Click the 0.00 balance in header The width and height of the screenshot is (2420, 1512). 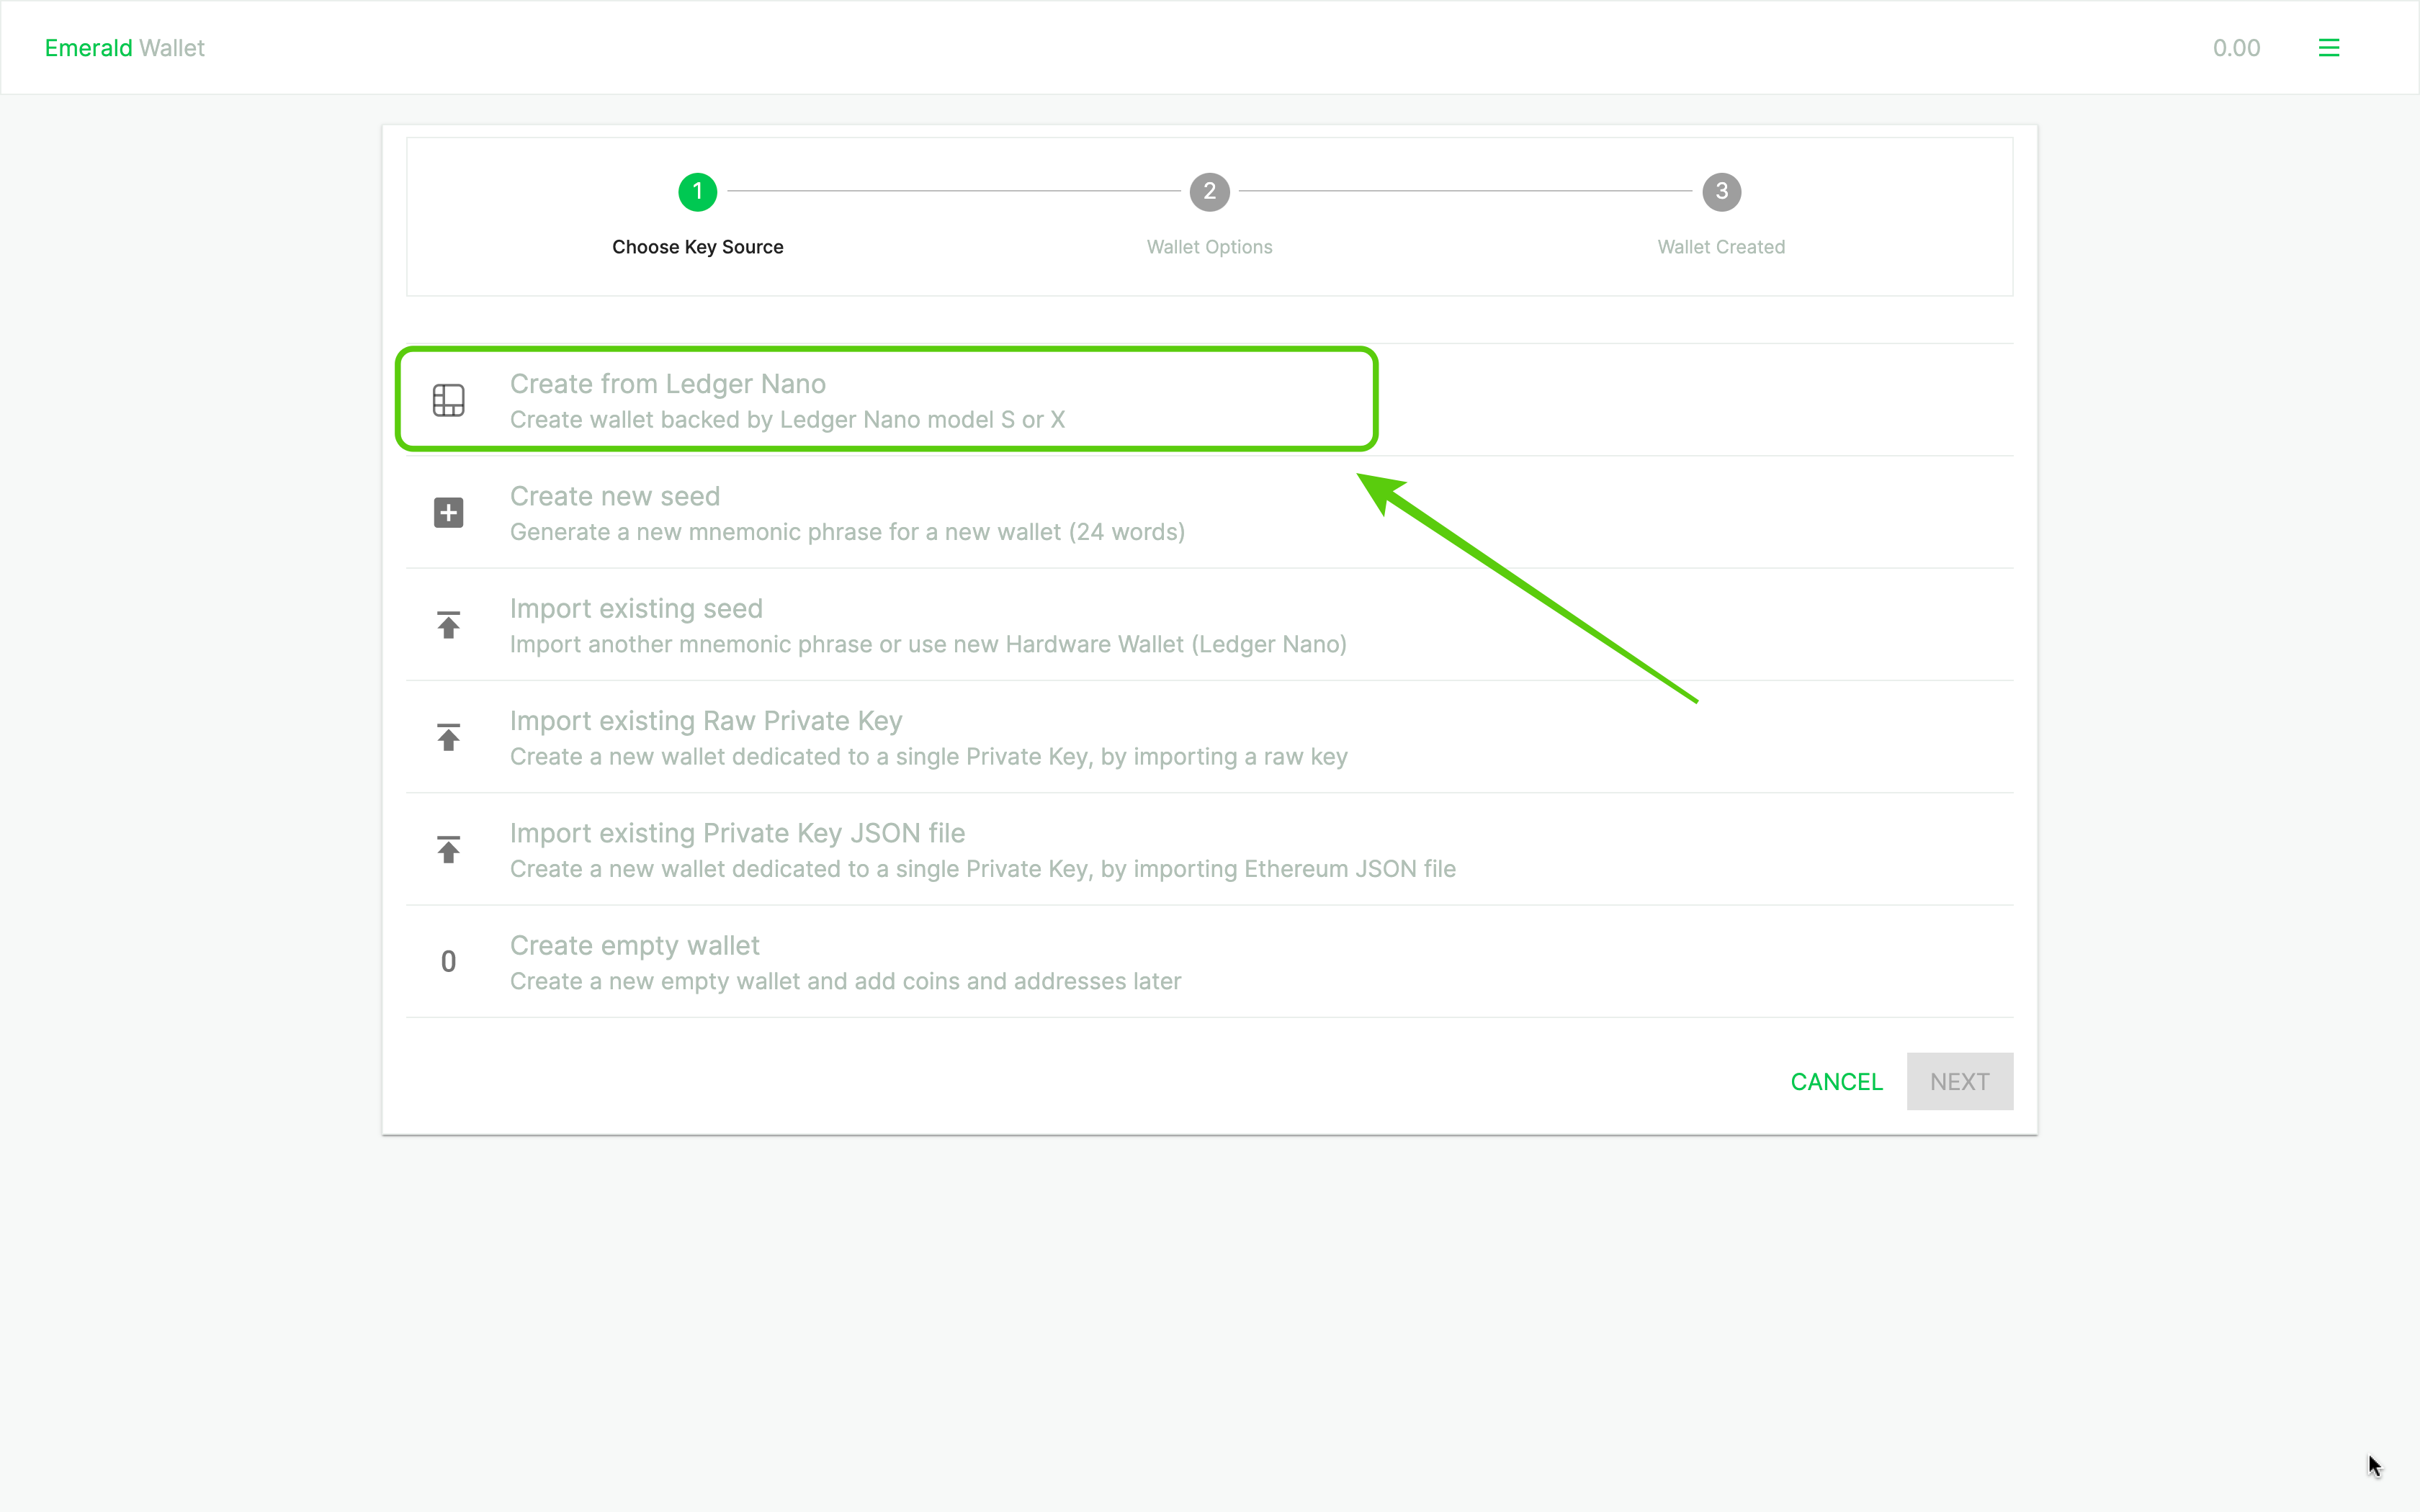2236,48
